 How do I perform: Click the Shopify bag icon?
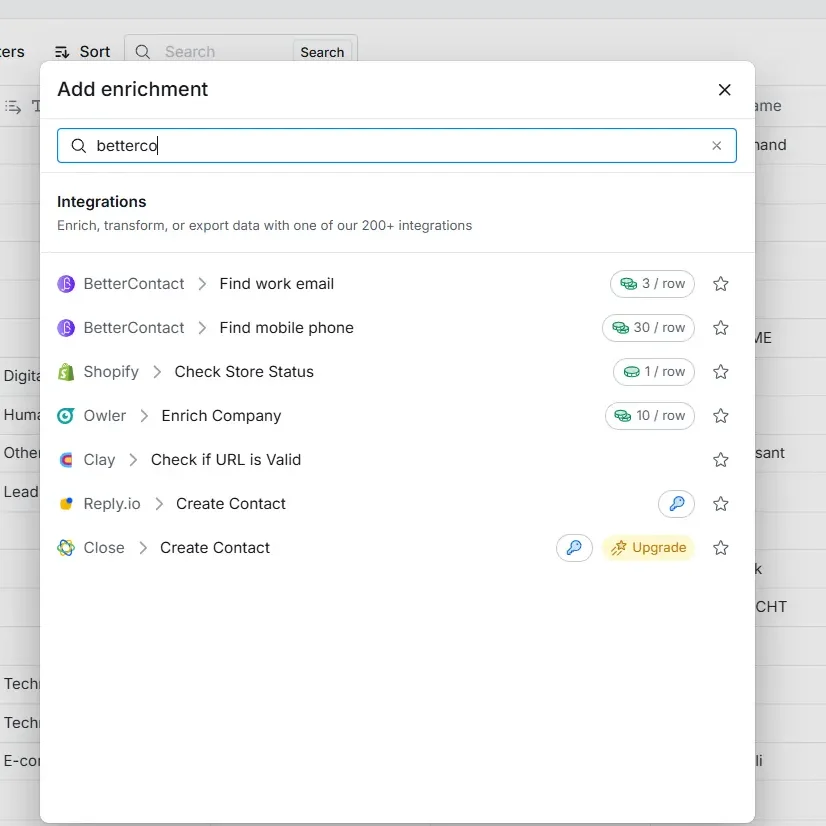(66, 372)
